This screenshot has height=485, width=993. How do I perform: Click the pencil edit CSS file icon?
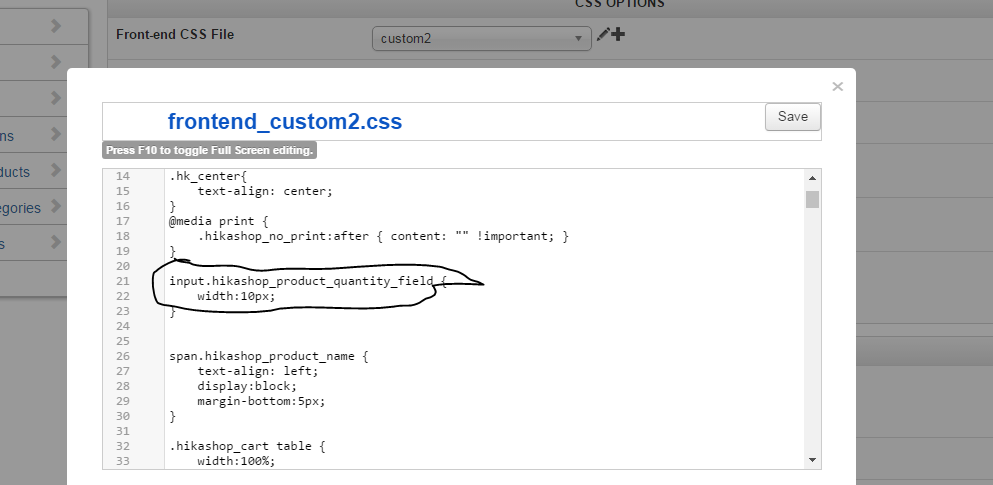602,35
